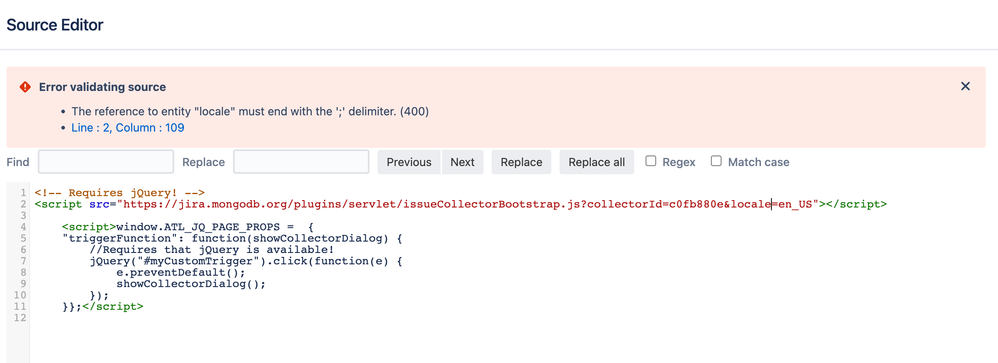998x363 pixels.
Task: Click the Requires jQuery comment on line 1
Action: tap(119, 192)
